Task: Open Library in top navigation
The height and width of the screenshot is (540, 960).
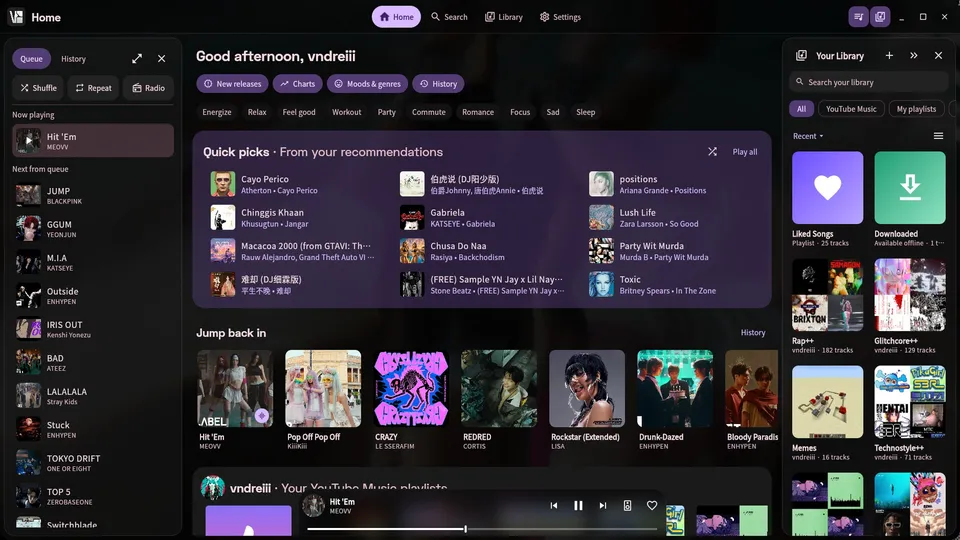Action: (504, 17)
